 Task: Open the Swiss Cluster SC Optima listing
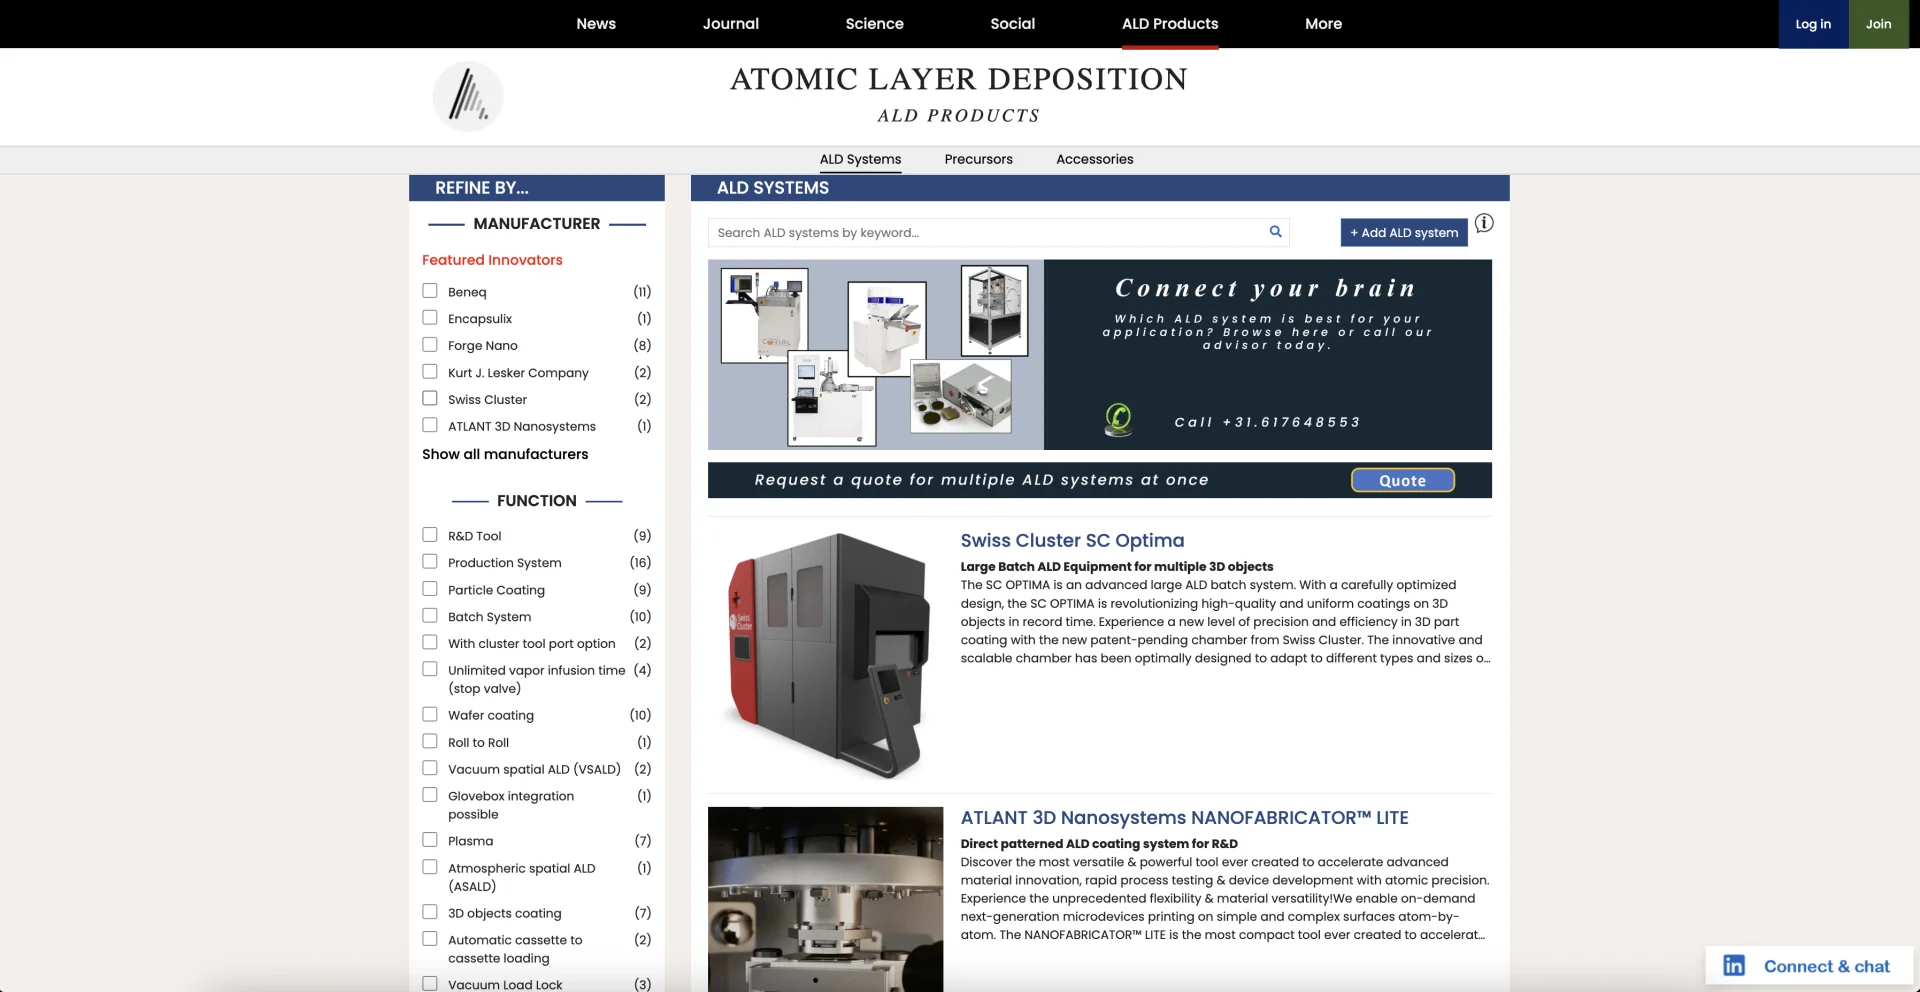(1071, 540)
